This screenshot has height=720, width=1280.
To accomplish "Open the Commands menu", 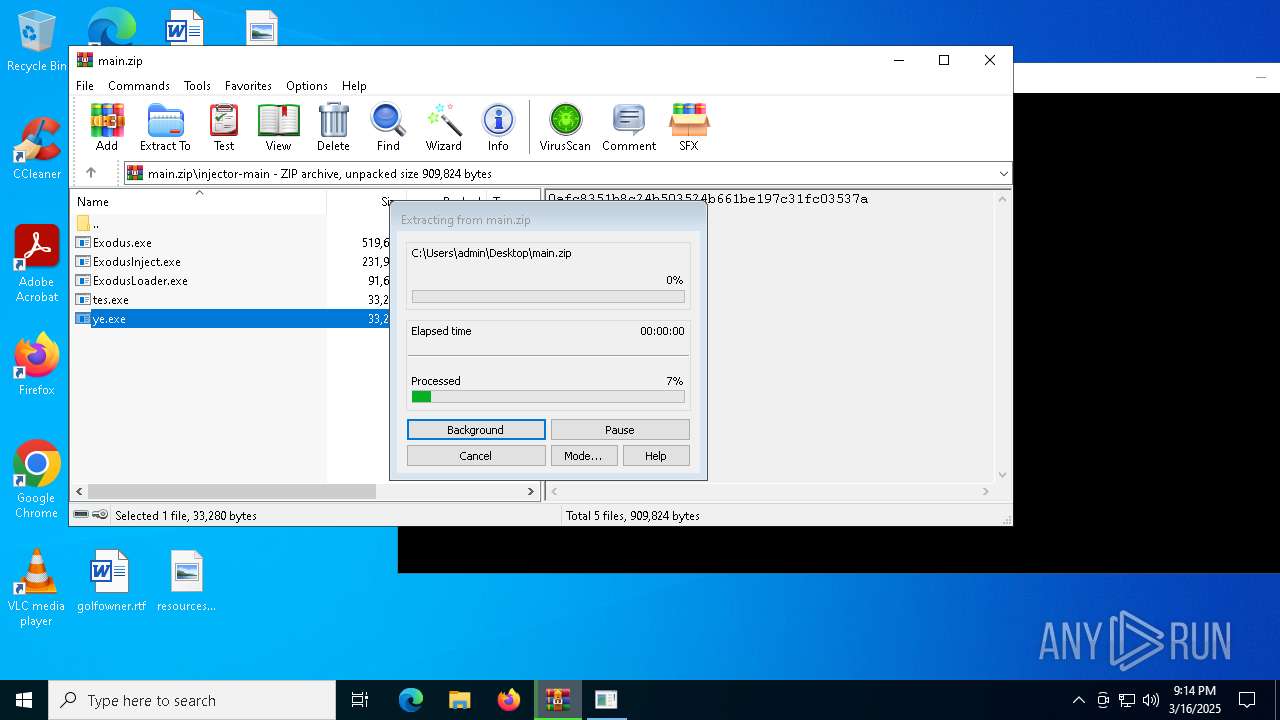I will (139, 86).
